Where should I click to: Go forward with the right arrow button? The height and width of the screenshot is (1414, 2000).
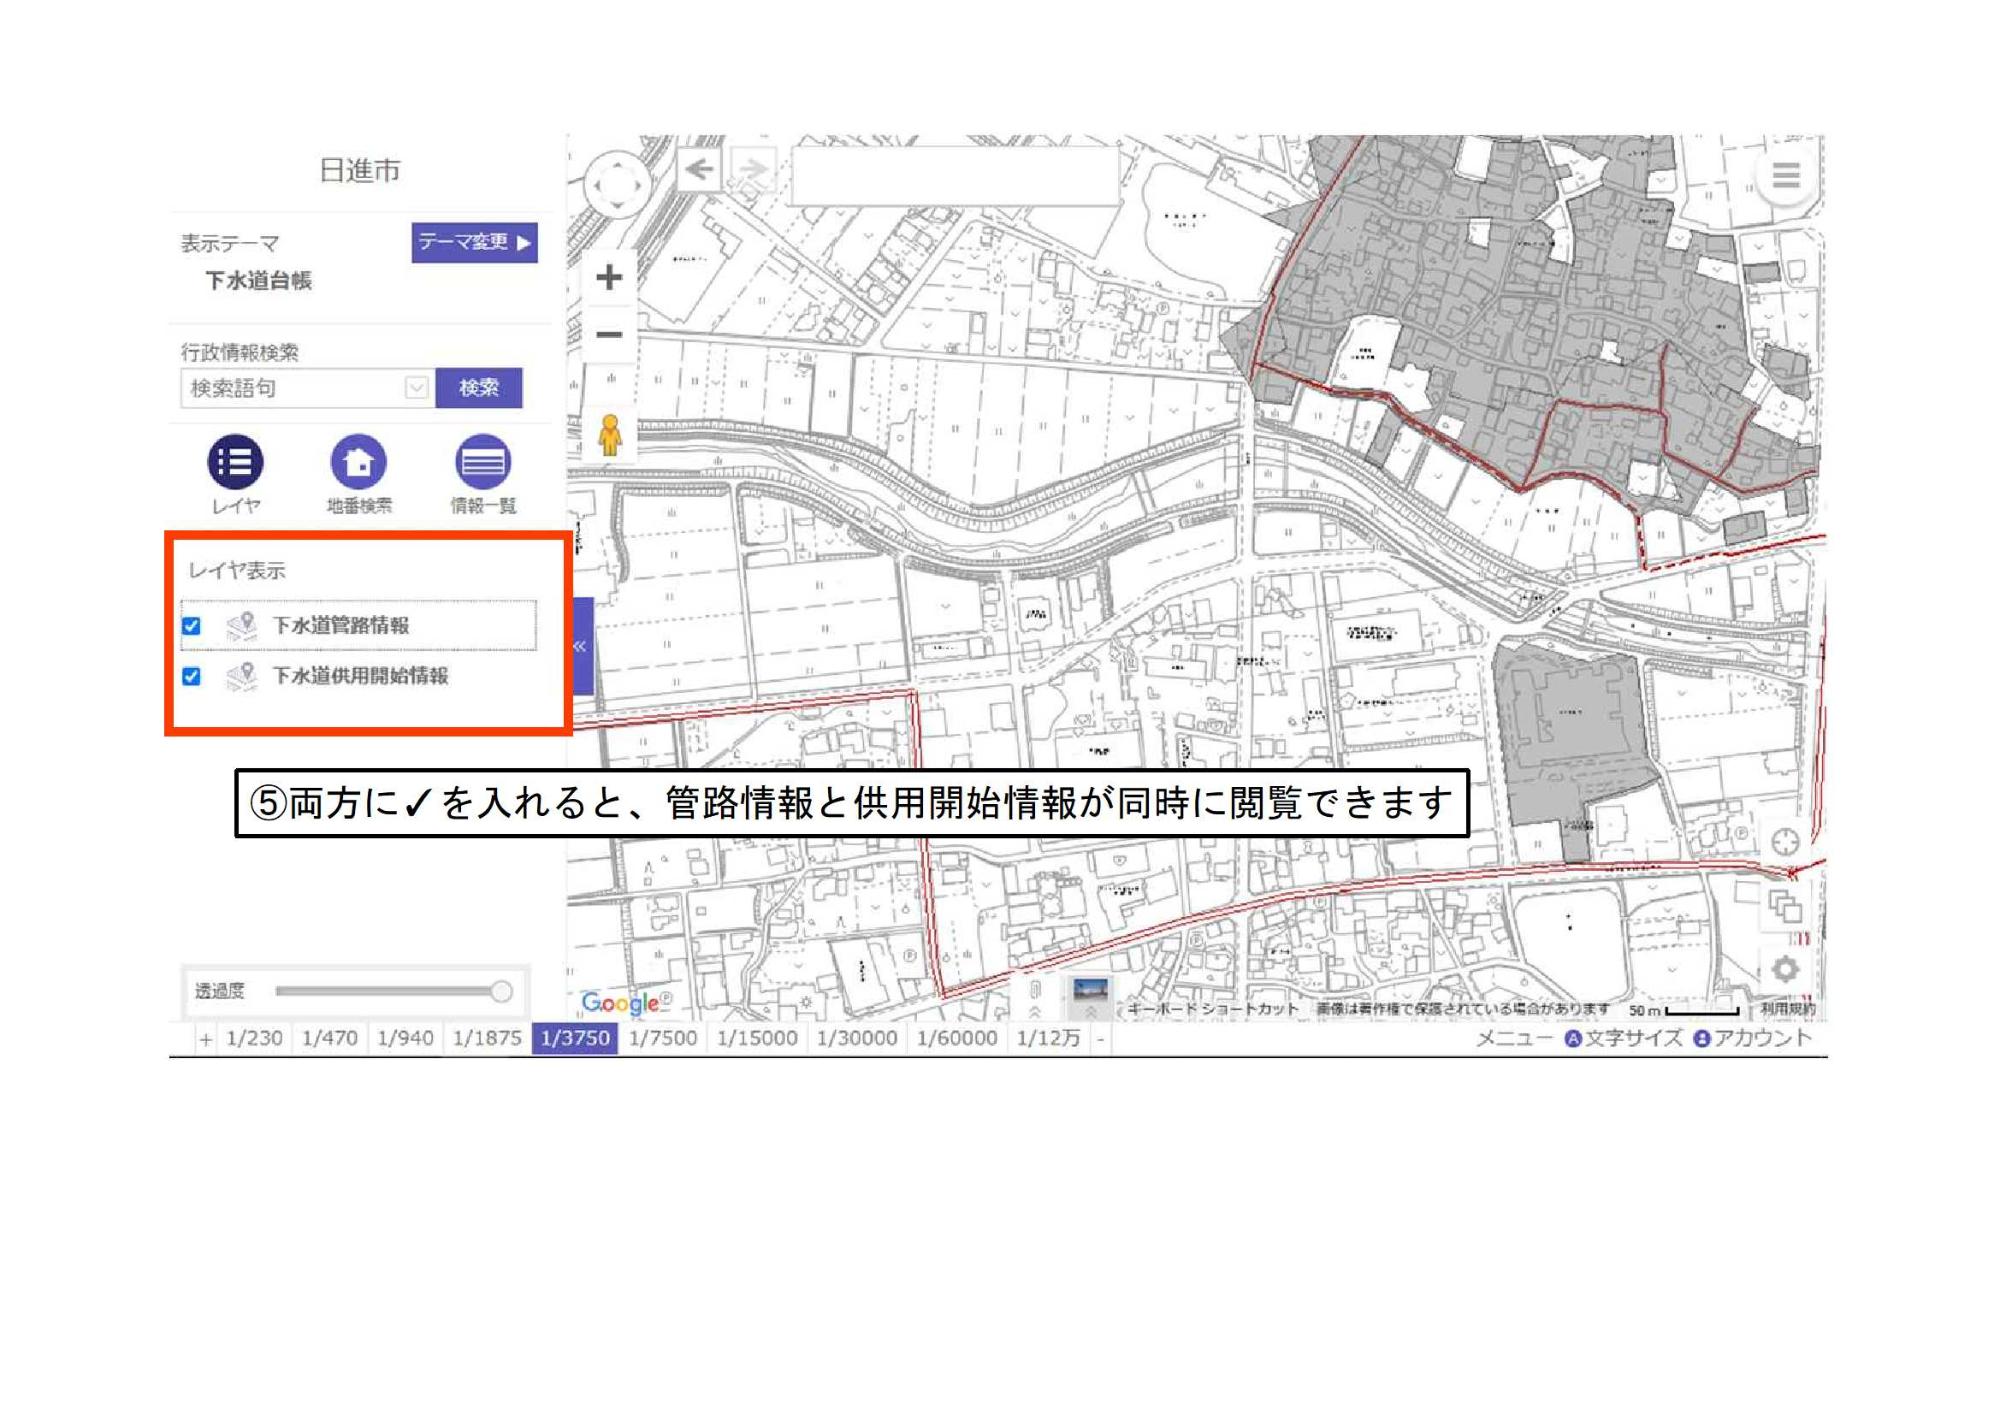point(753,169)
